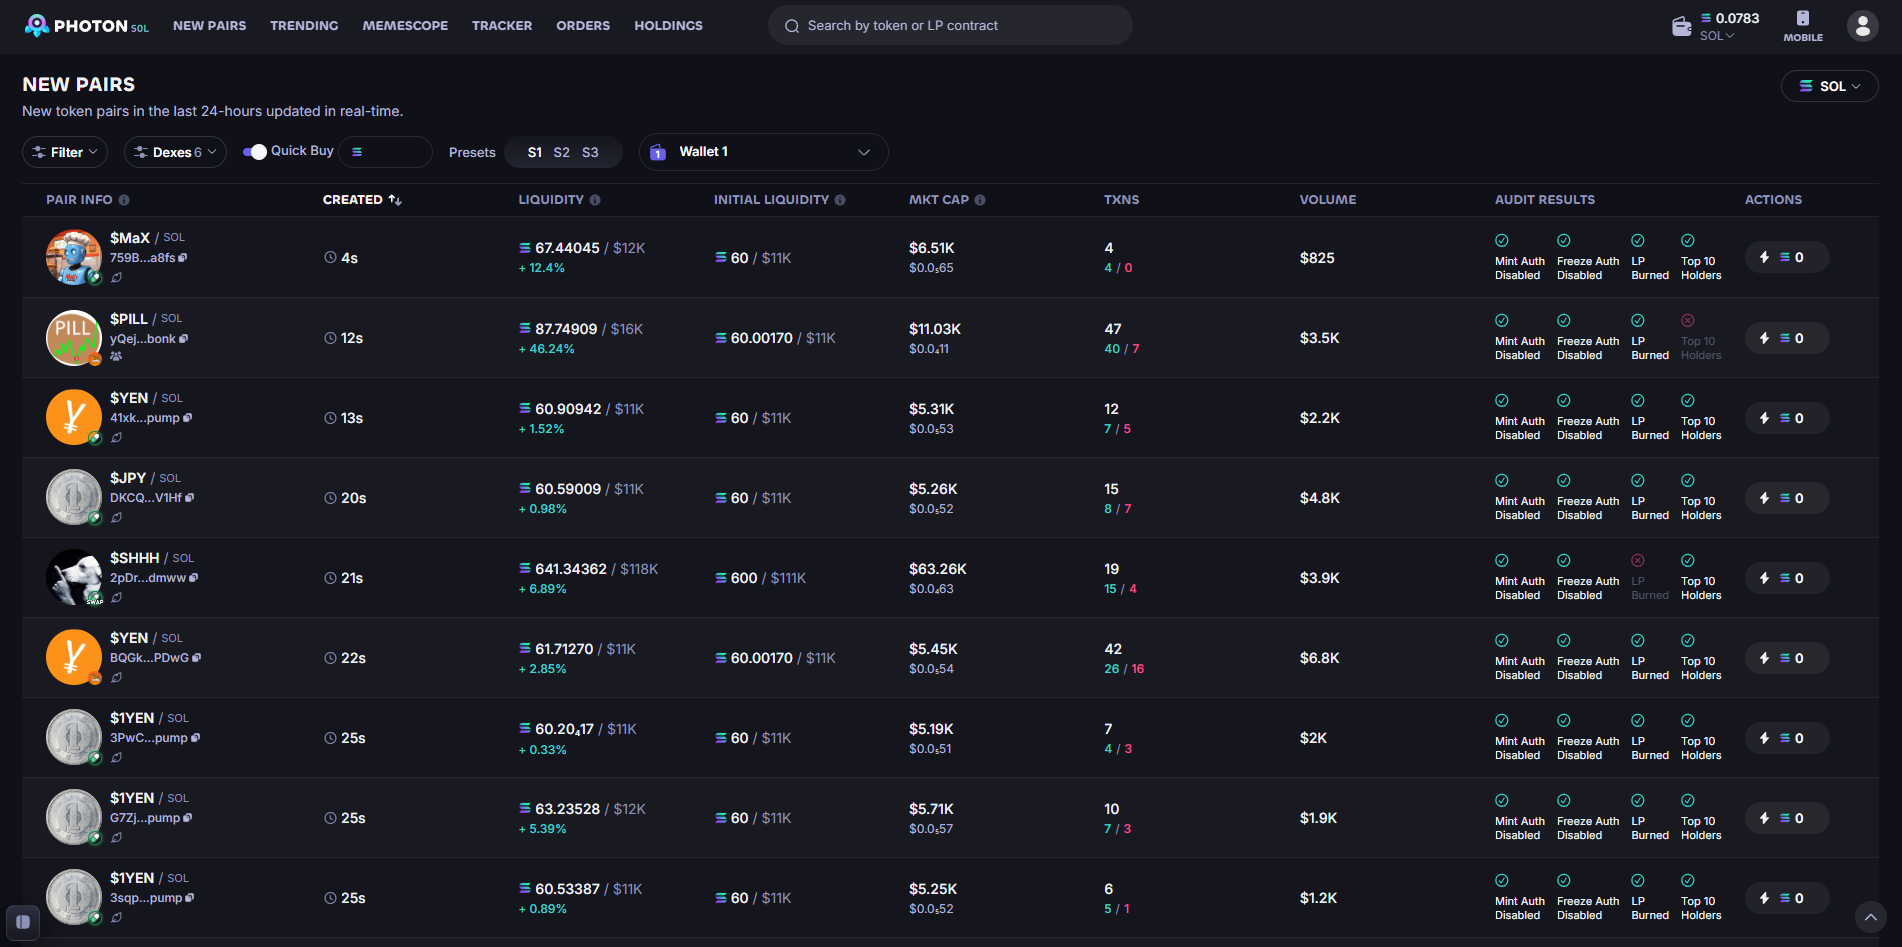Viewport: 1902px width, 947px height.
Task: Click the $SHHH token thumbnail
Action: 74,577
